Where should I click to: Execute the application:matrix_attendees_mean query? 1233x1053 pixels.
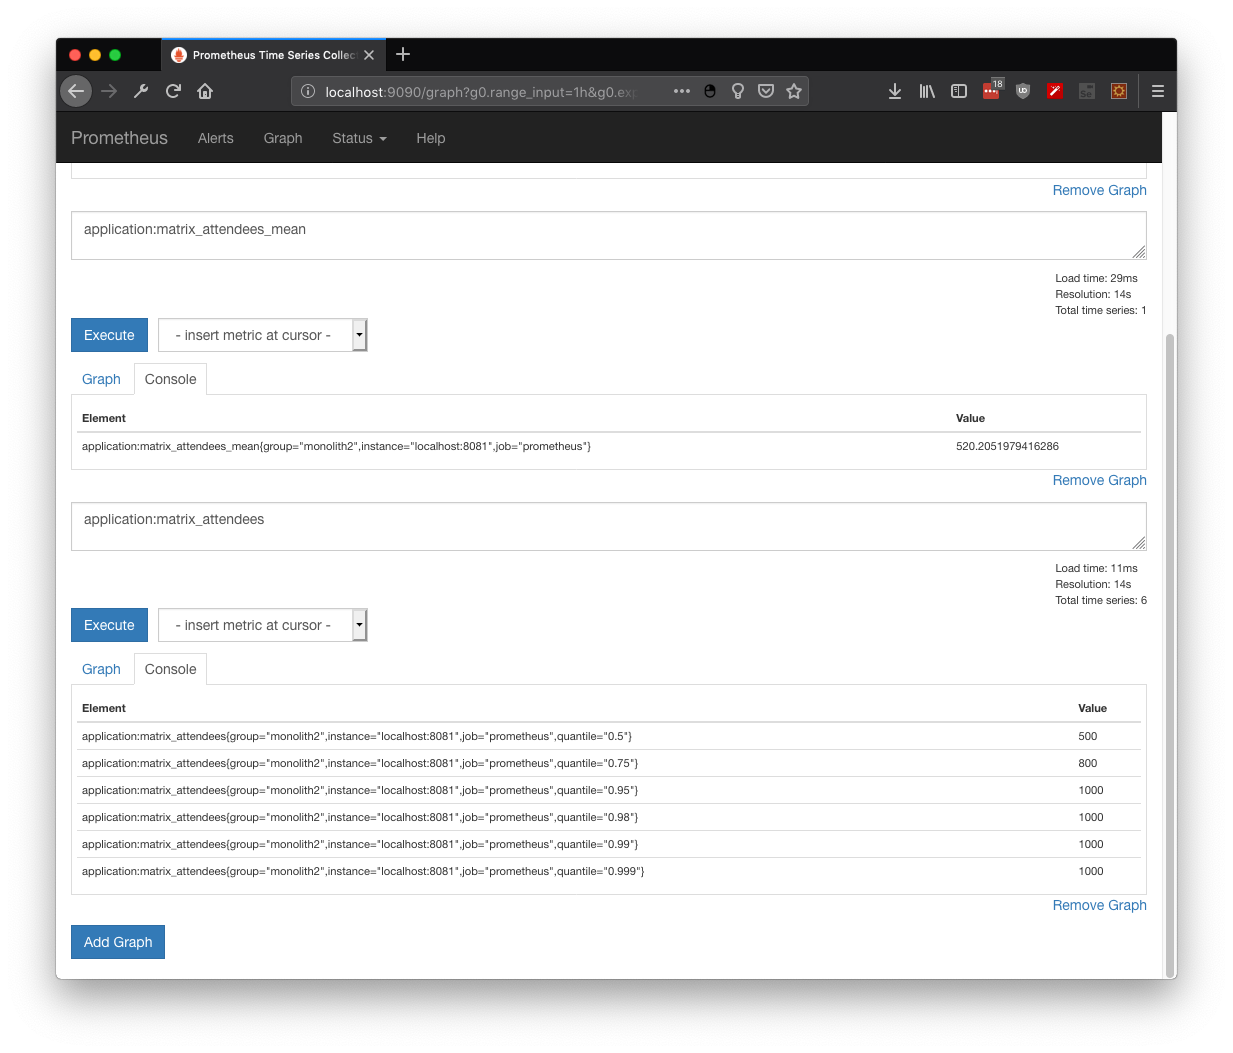pyautogui.click(x=109, y=335)
